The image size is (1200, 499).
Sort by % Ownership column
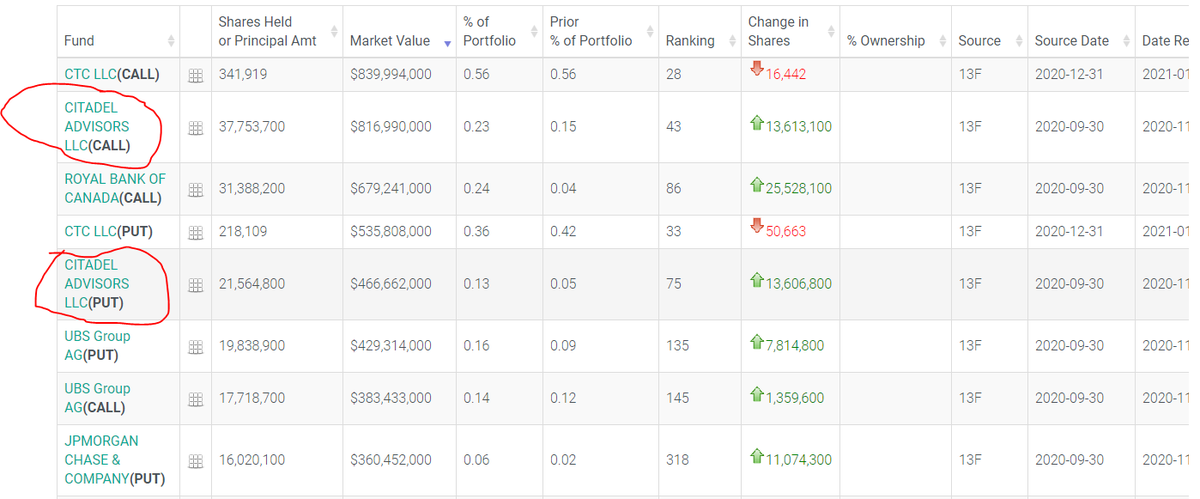(x=942, y=41)
